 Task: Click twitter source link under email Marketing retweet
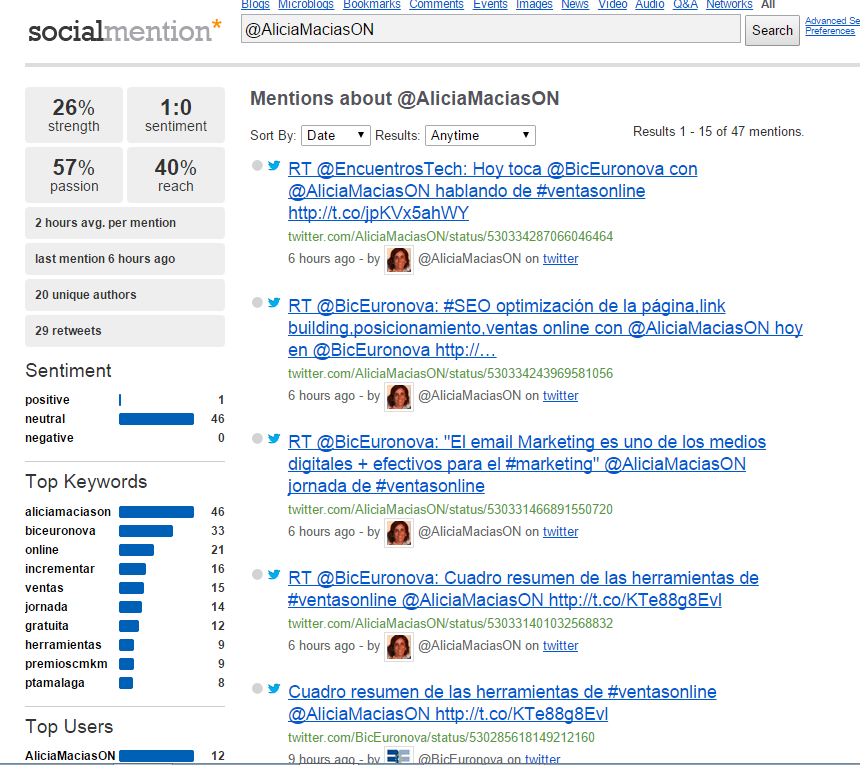[560, 532]
